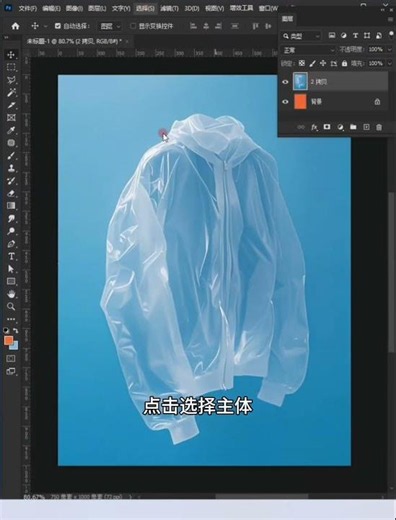
Task: Select the Smudge tool
Action: coord(11,218)
